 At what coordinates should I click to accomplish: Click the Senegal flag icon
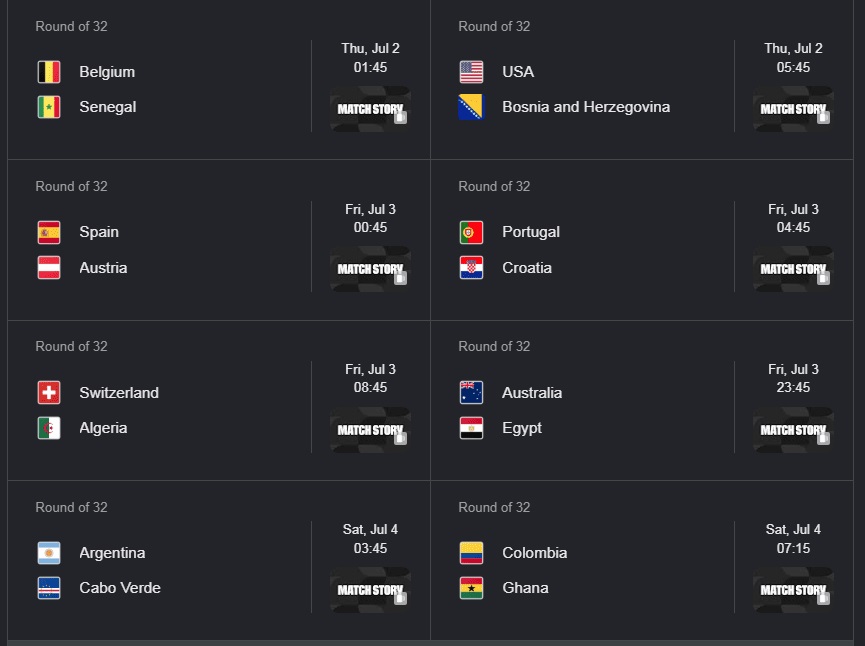coord(49,107)
